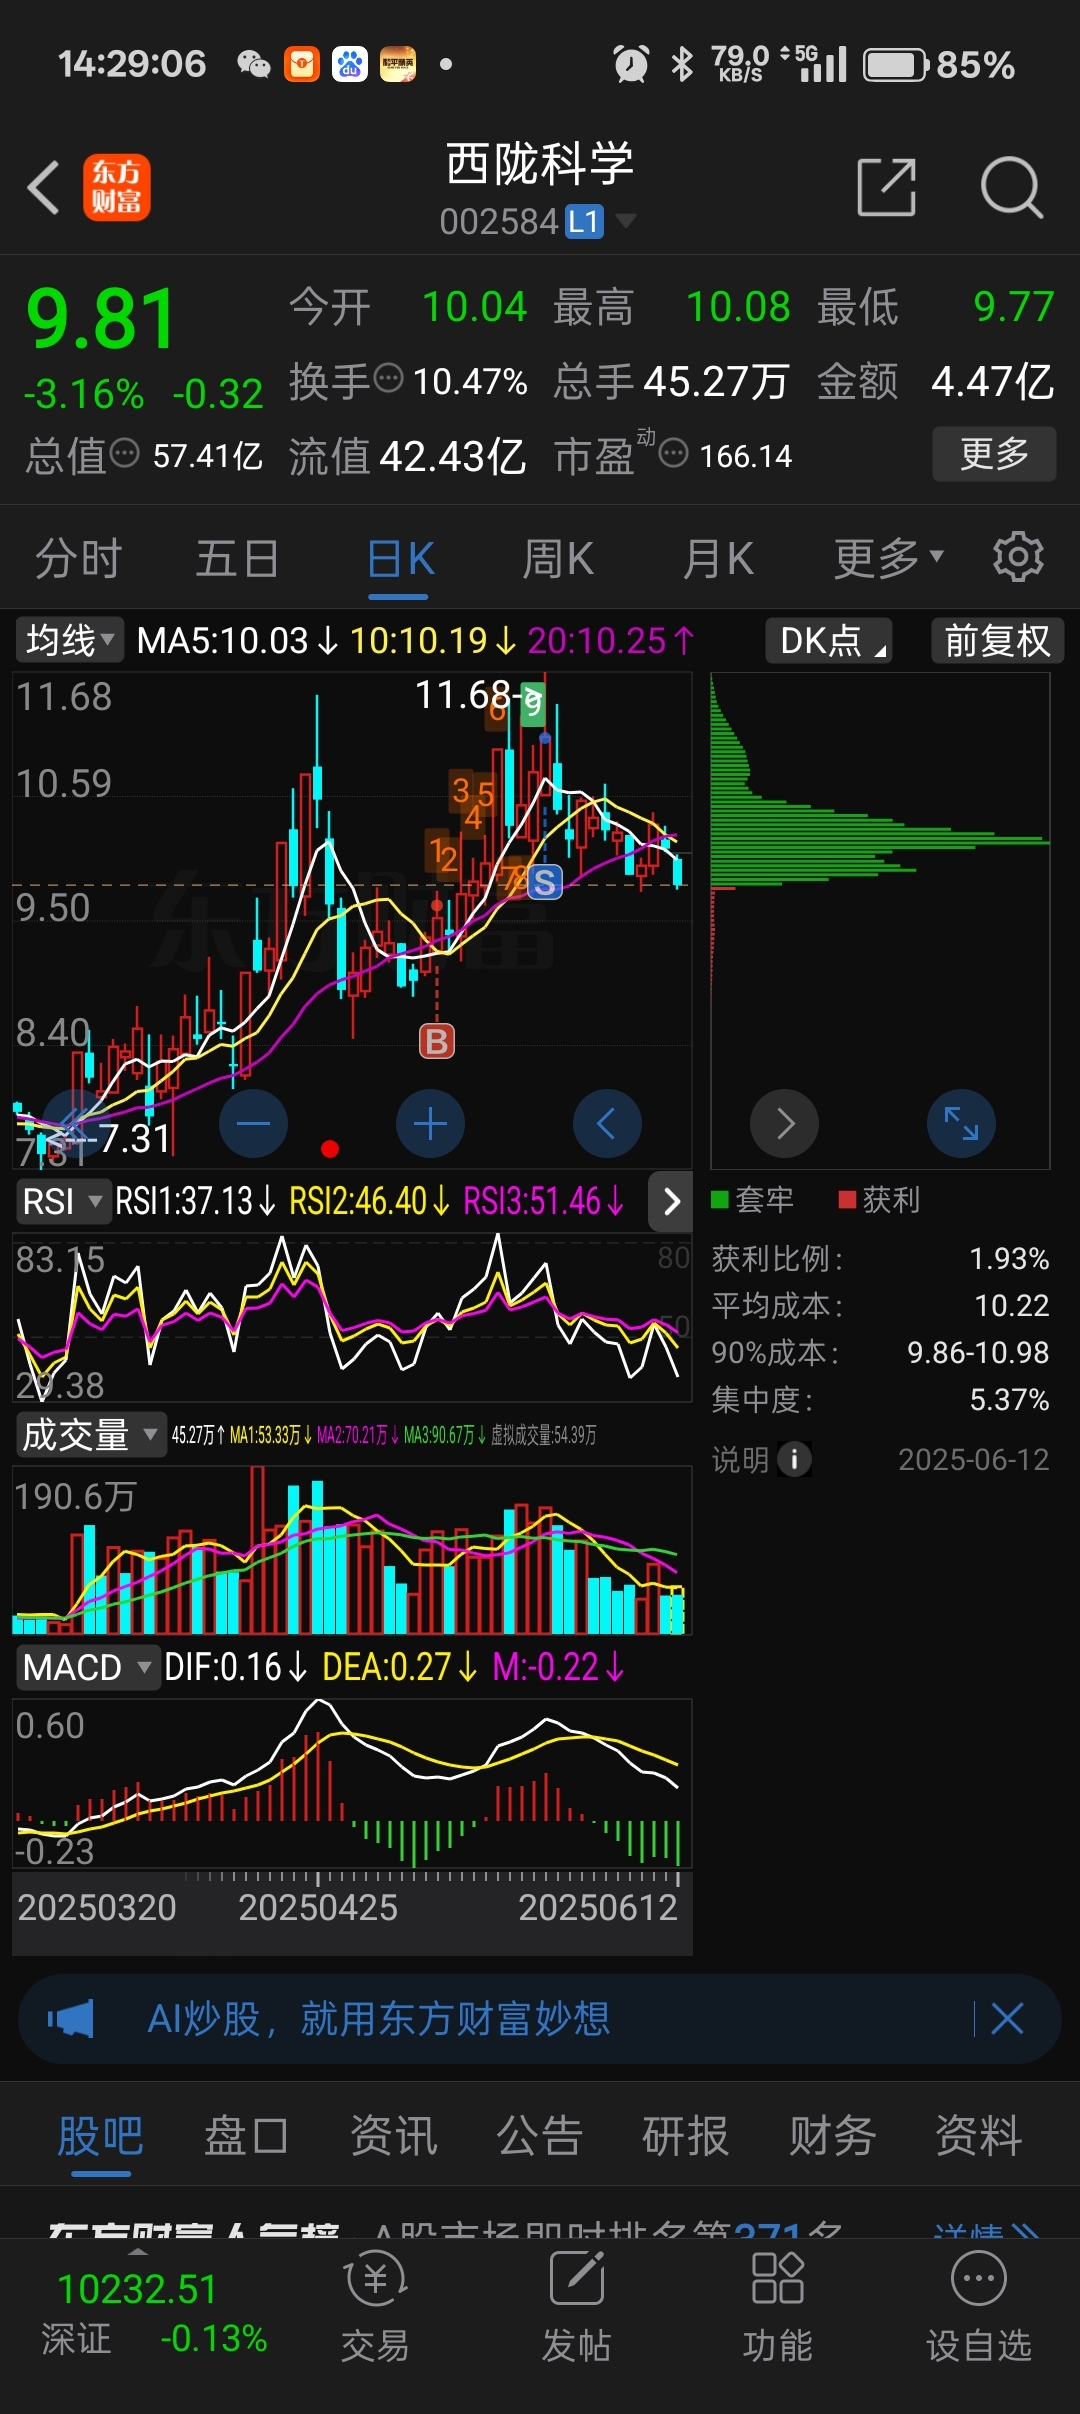The height and width of the screenshot is (2414, 1080).
Task: Tap the 总值 info circle icon
Action: coord(124,452)
